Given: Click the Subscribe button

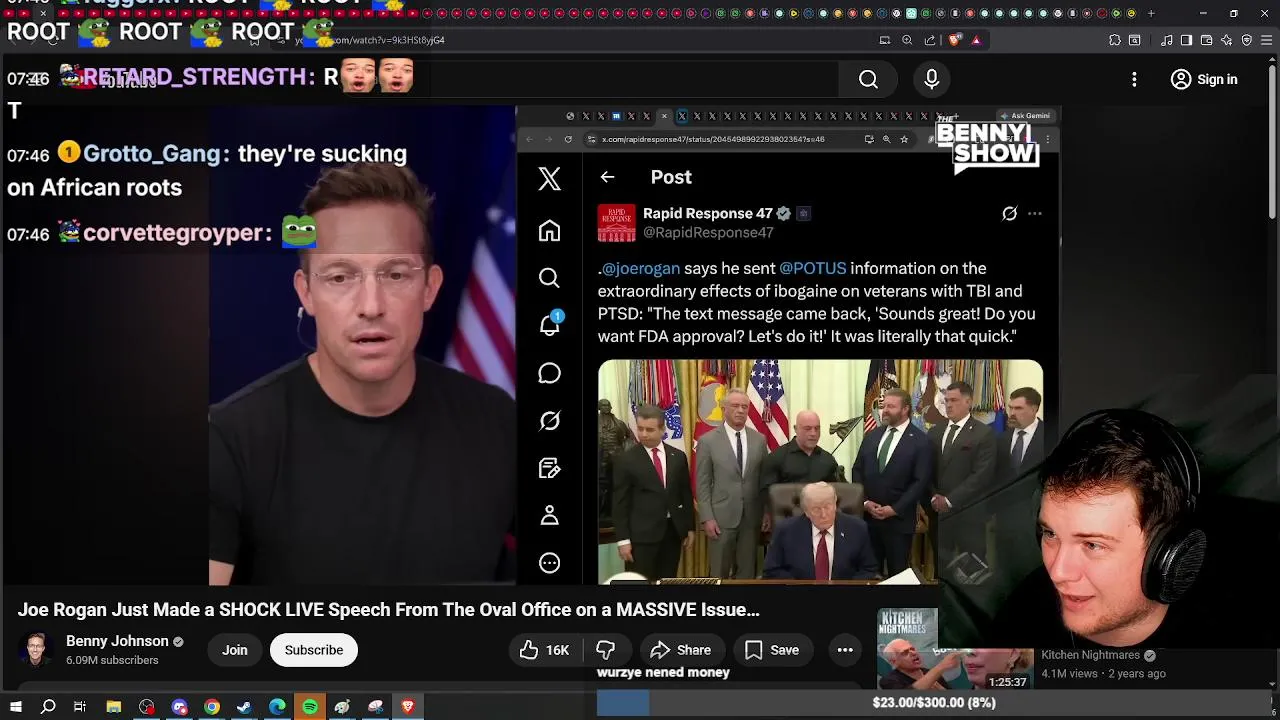Looking at the screenshot, I should pos(314,650).
